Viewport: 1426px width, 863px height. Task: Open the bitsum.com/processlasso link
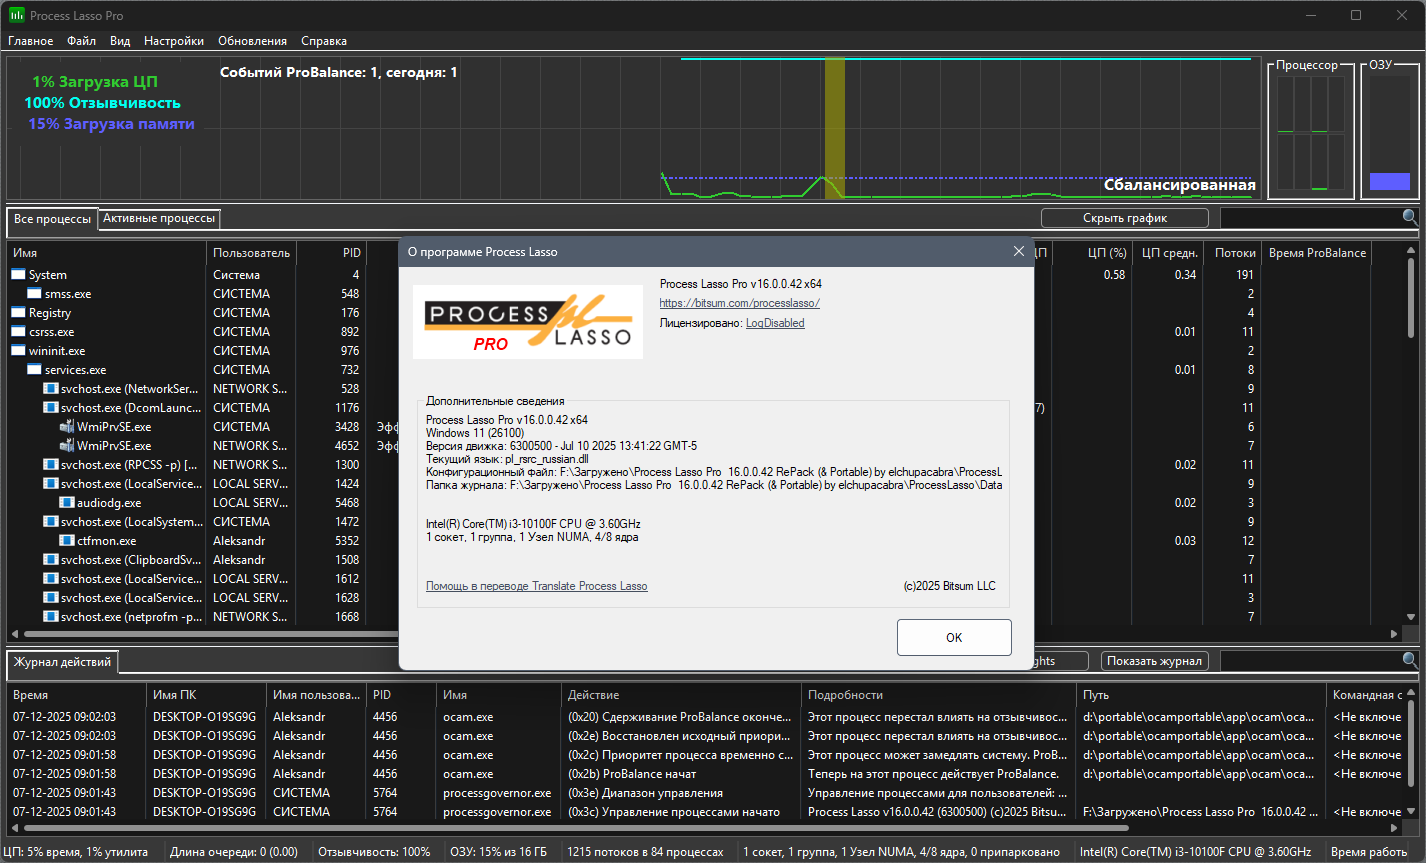739,303
